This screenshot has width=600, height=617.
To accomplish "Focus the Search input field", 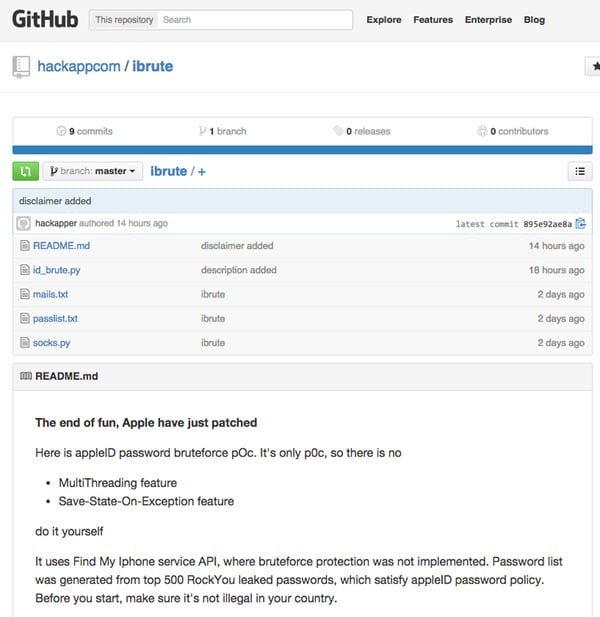I will point(255,19).
